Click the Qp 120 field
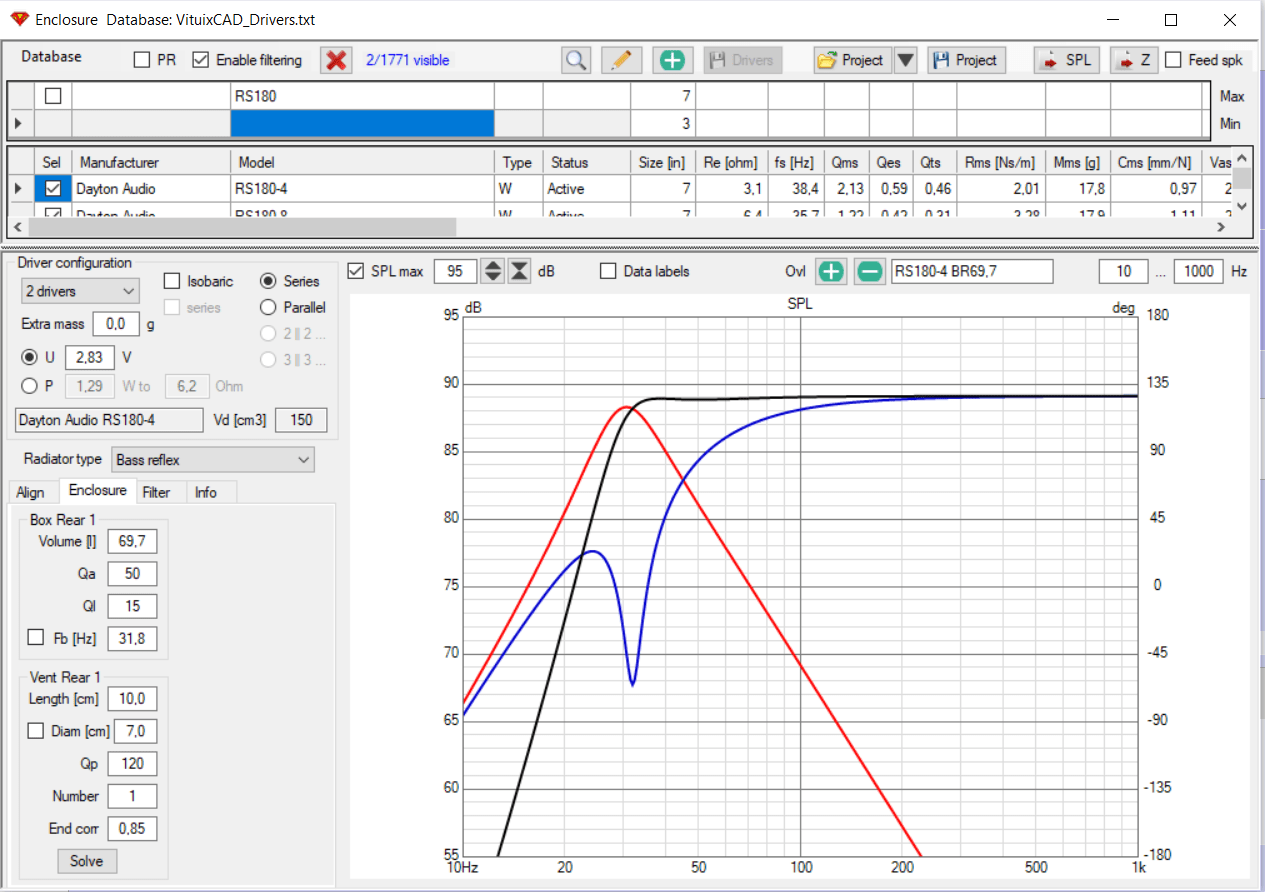Image resolution: width=1265 pixels, height=892 pixels. [x=132, y=763]
